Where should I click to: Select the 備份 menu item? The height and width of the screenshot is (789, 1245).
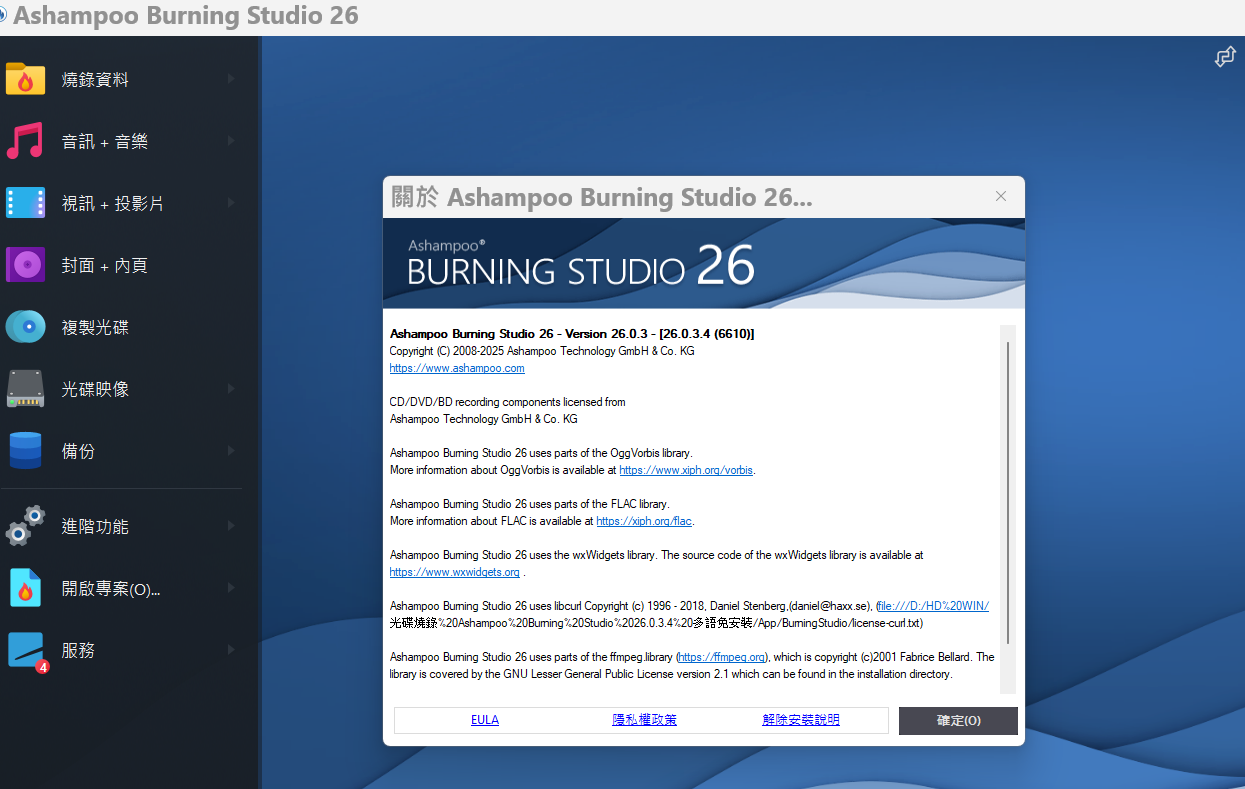122,451
